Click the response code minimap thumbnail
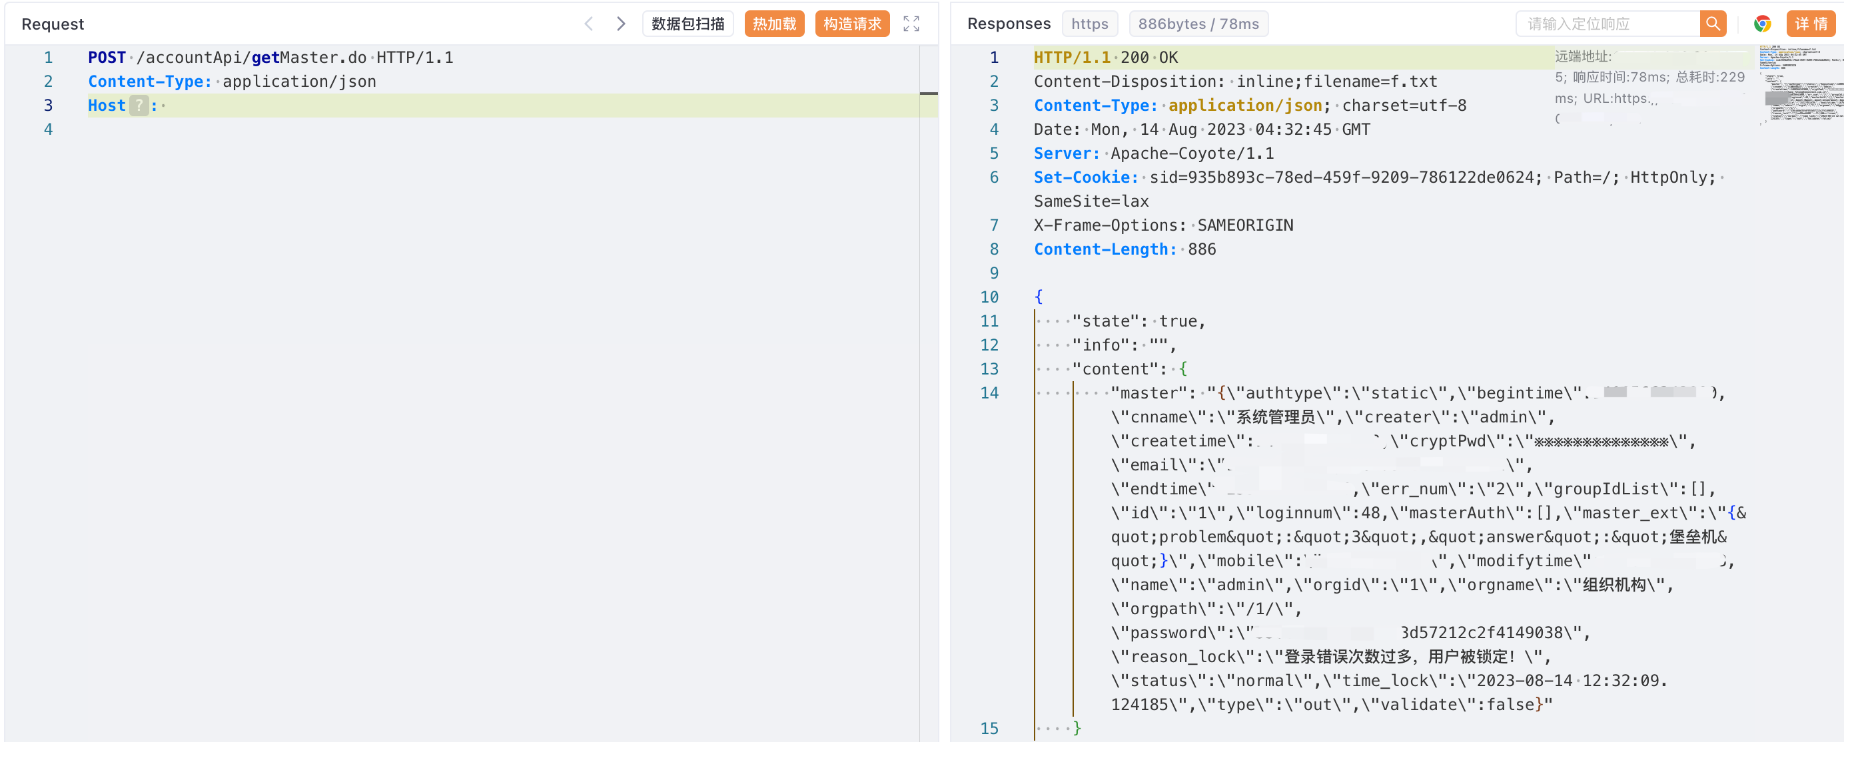 (x=1800, y=85)
